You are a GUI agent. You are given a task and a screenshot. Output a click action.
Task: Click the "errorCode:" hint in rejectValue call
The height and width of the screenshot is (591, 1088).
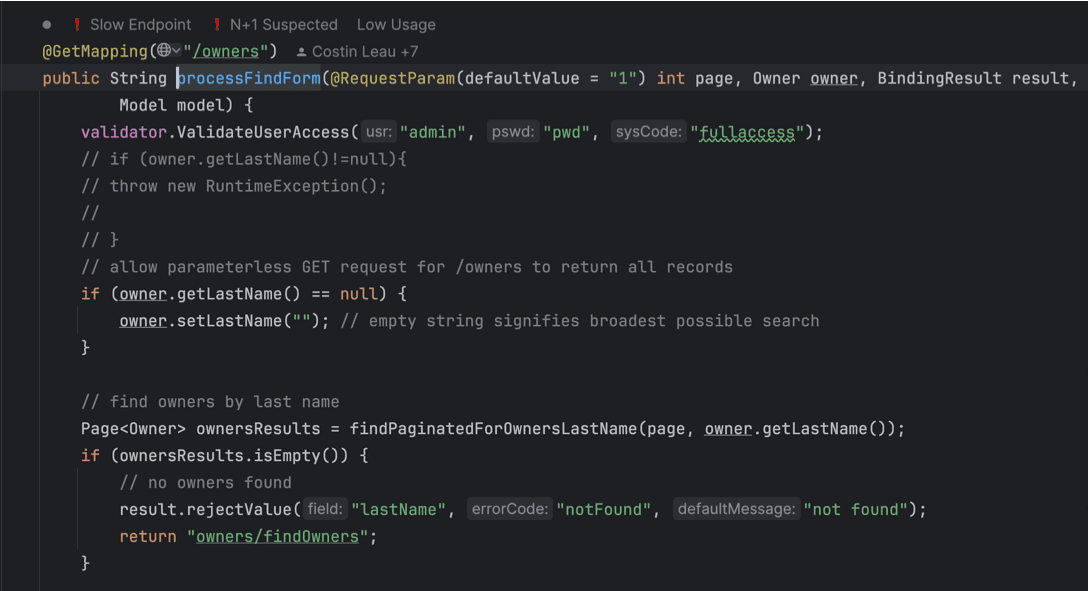[510, 509]
